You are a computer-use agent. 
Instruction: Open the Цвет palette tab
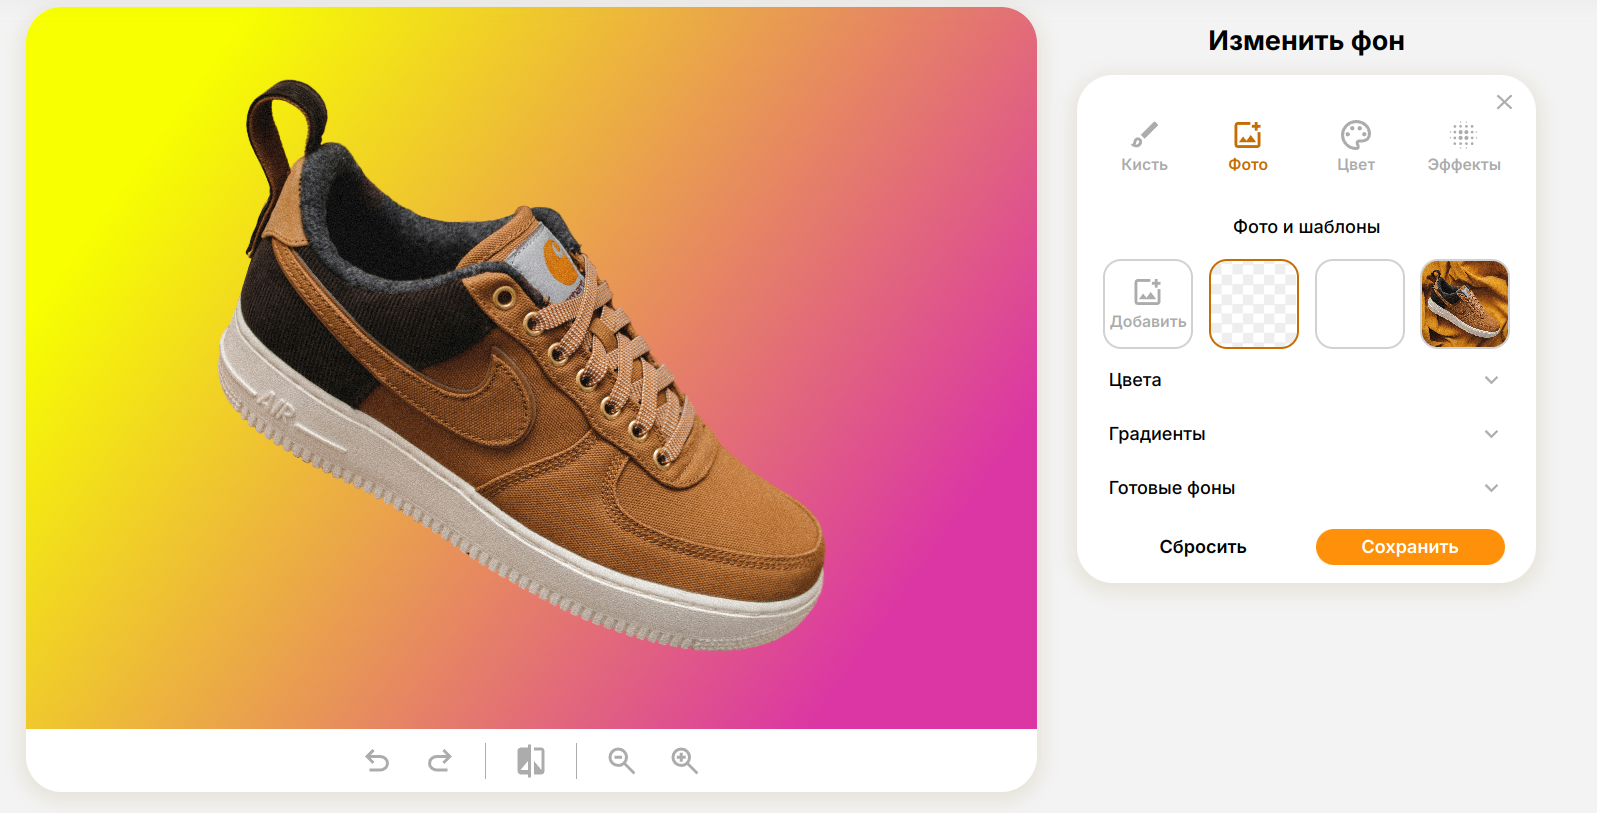pos(1356,146)
